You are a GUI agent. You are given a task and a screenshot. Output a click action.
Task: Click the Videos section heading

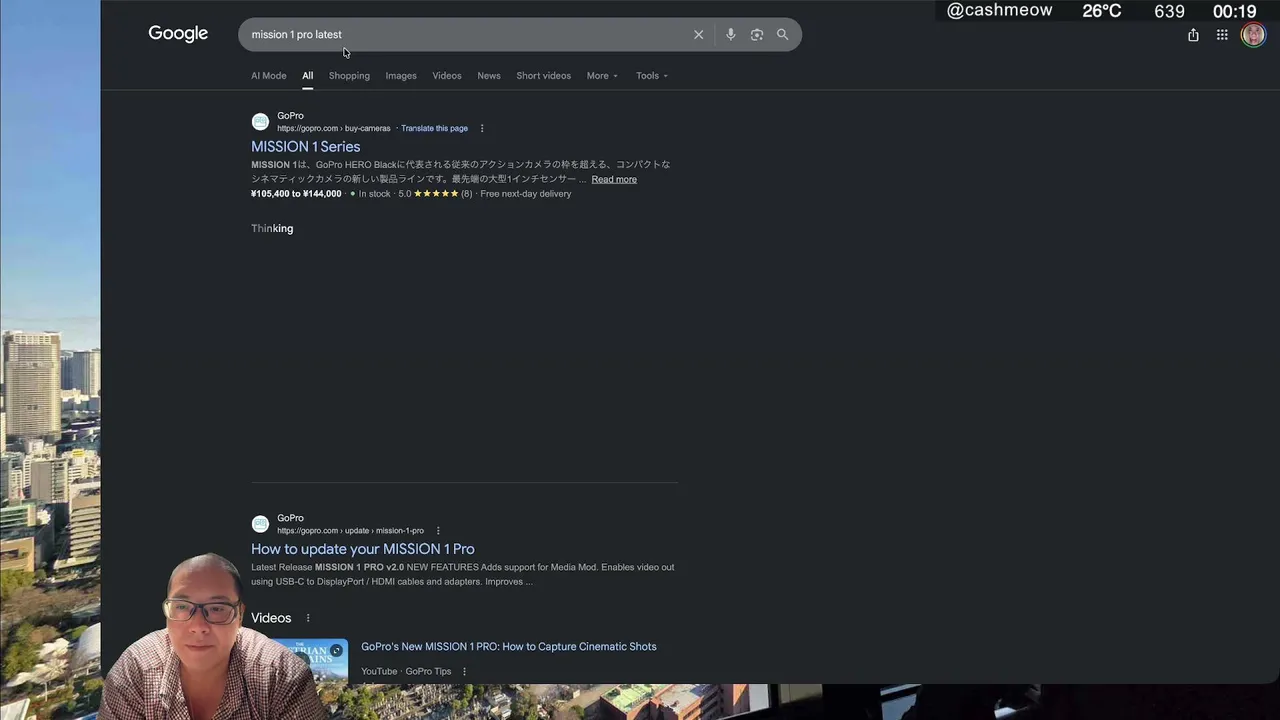(x=271, y=618)
